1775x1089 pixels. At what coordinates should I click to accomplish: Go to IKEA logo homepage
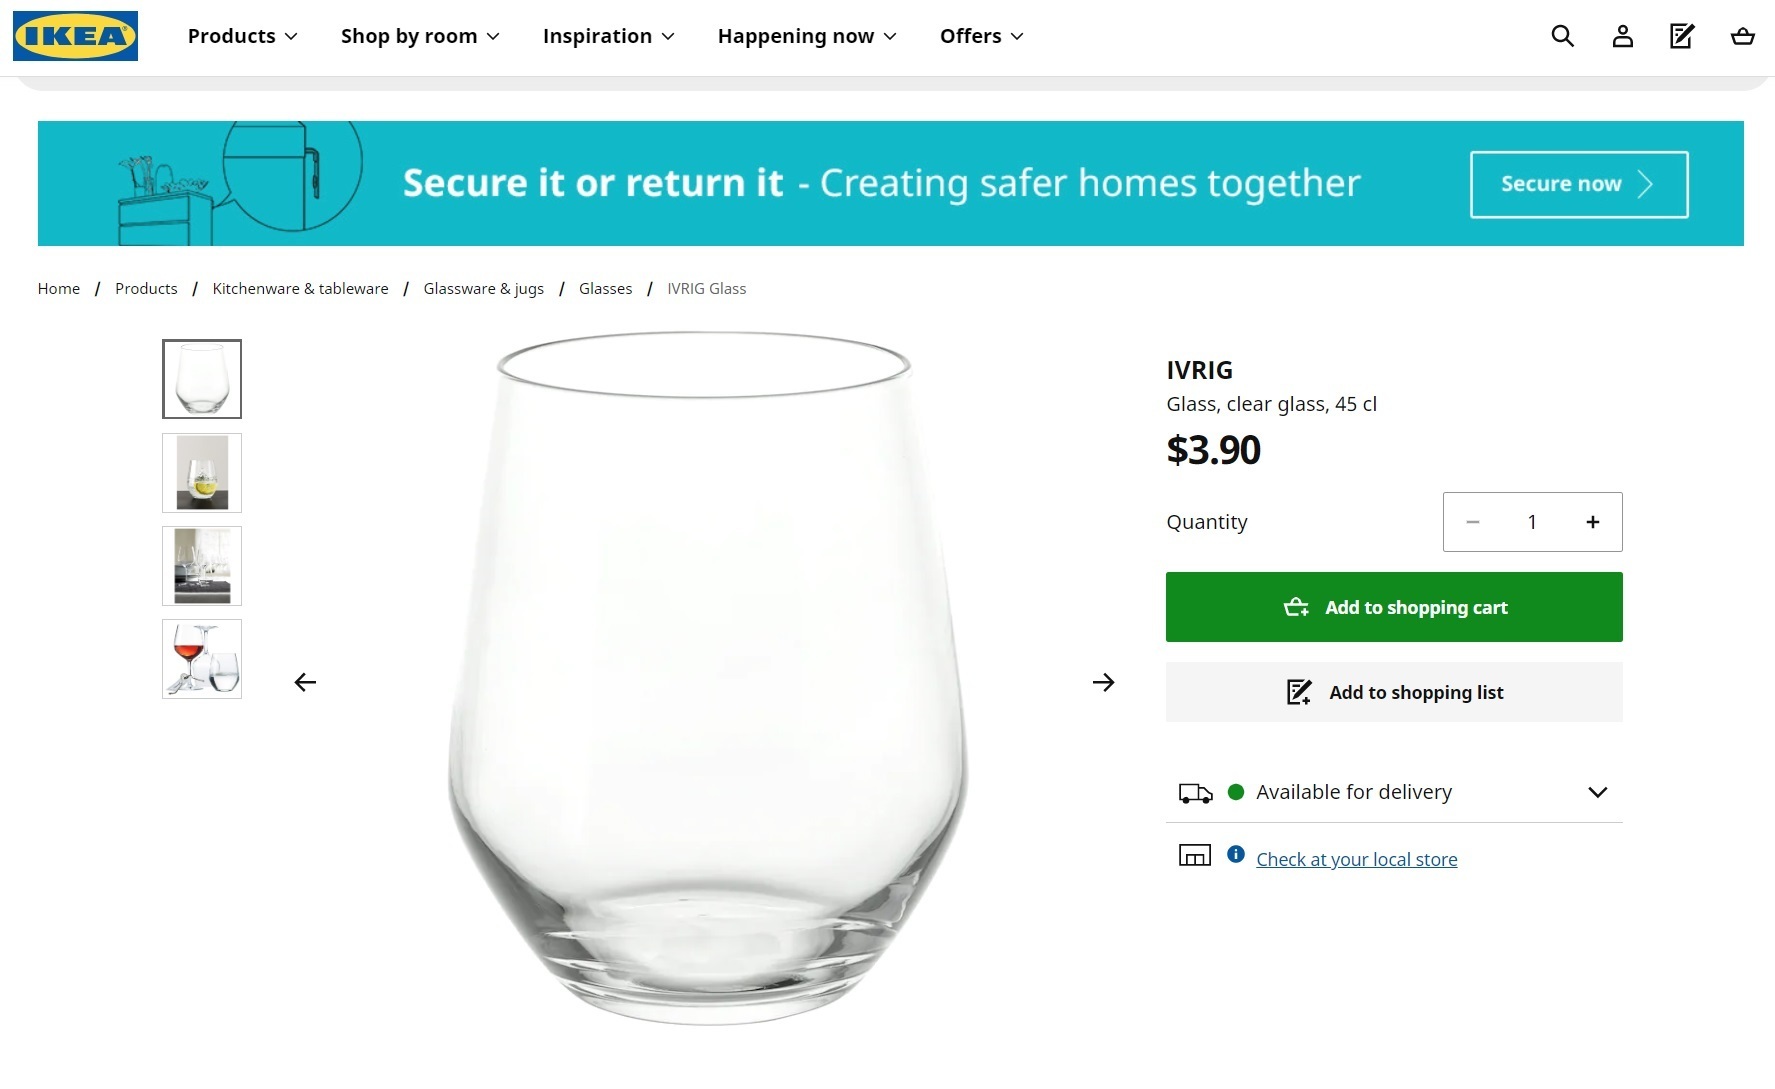click(75, 36)
